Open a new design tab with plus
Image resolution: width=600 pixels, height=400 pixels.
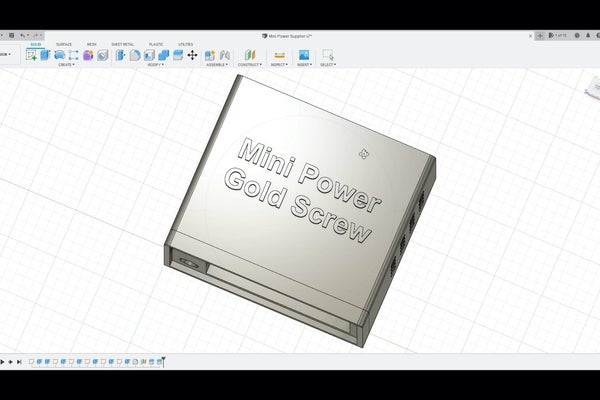[x=540, y=36]
